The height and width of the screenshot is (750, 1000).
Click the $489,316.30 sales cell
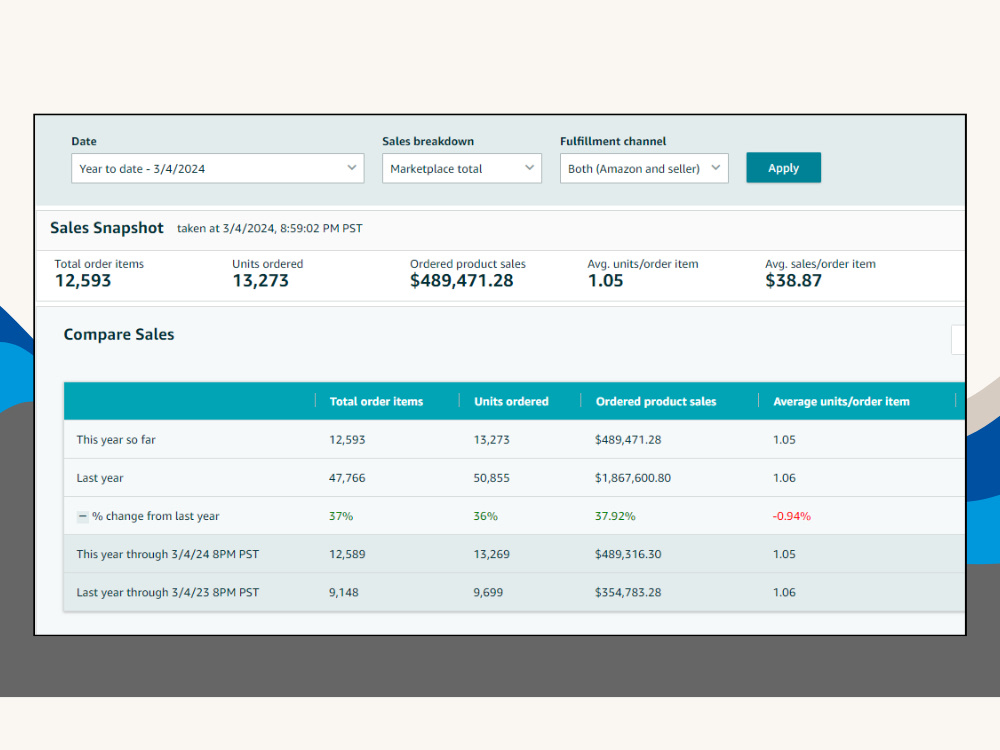click(628, 554)
